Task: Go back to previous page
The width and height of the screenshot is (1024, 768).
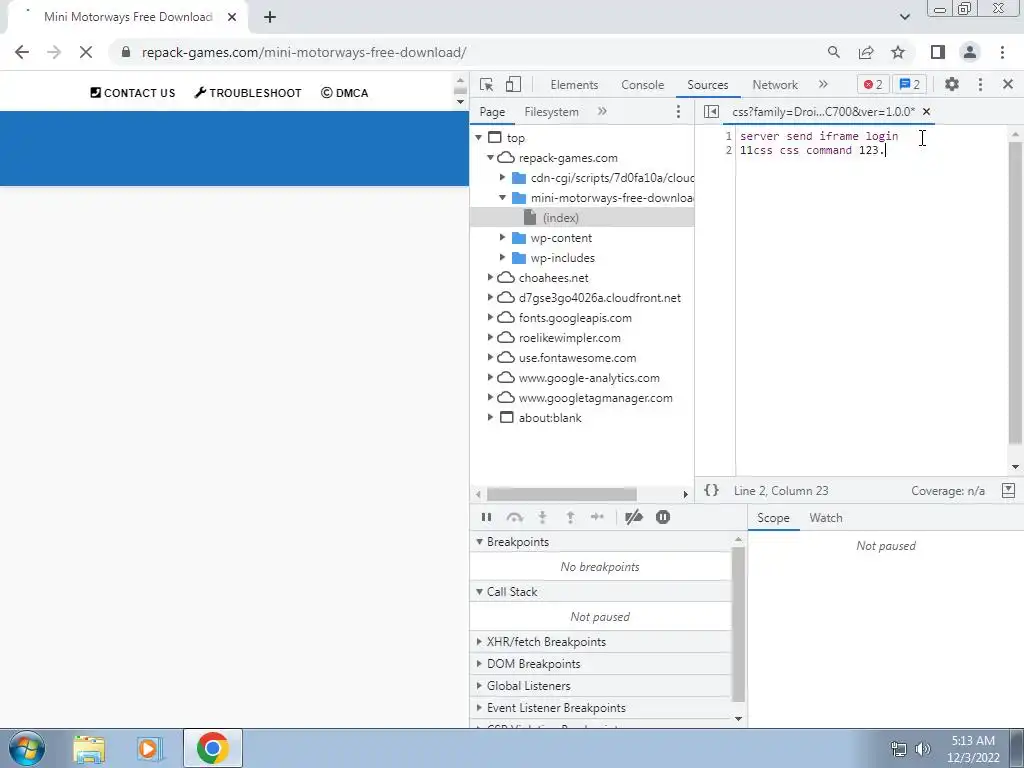Action: coord(22,52)
